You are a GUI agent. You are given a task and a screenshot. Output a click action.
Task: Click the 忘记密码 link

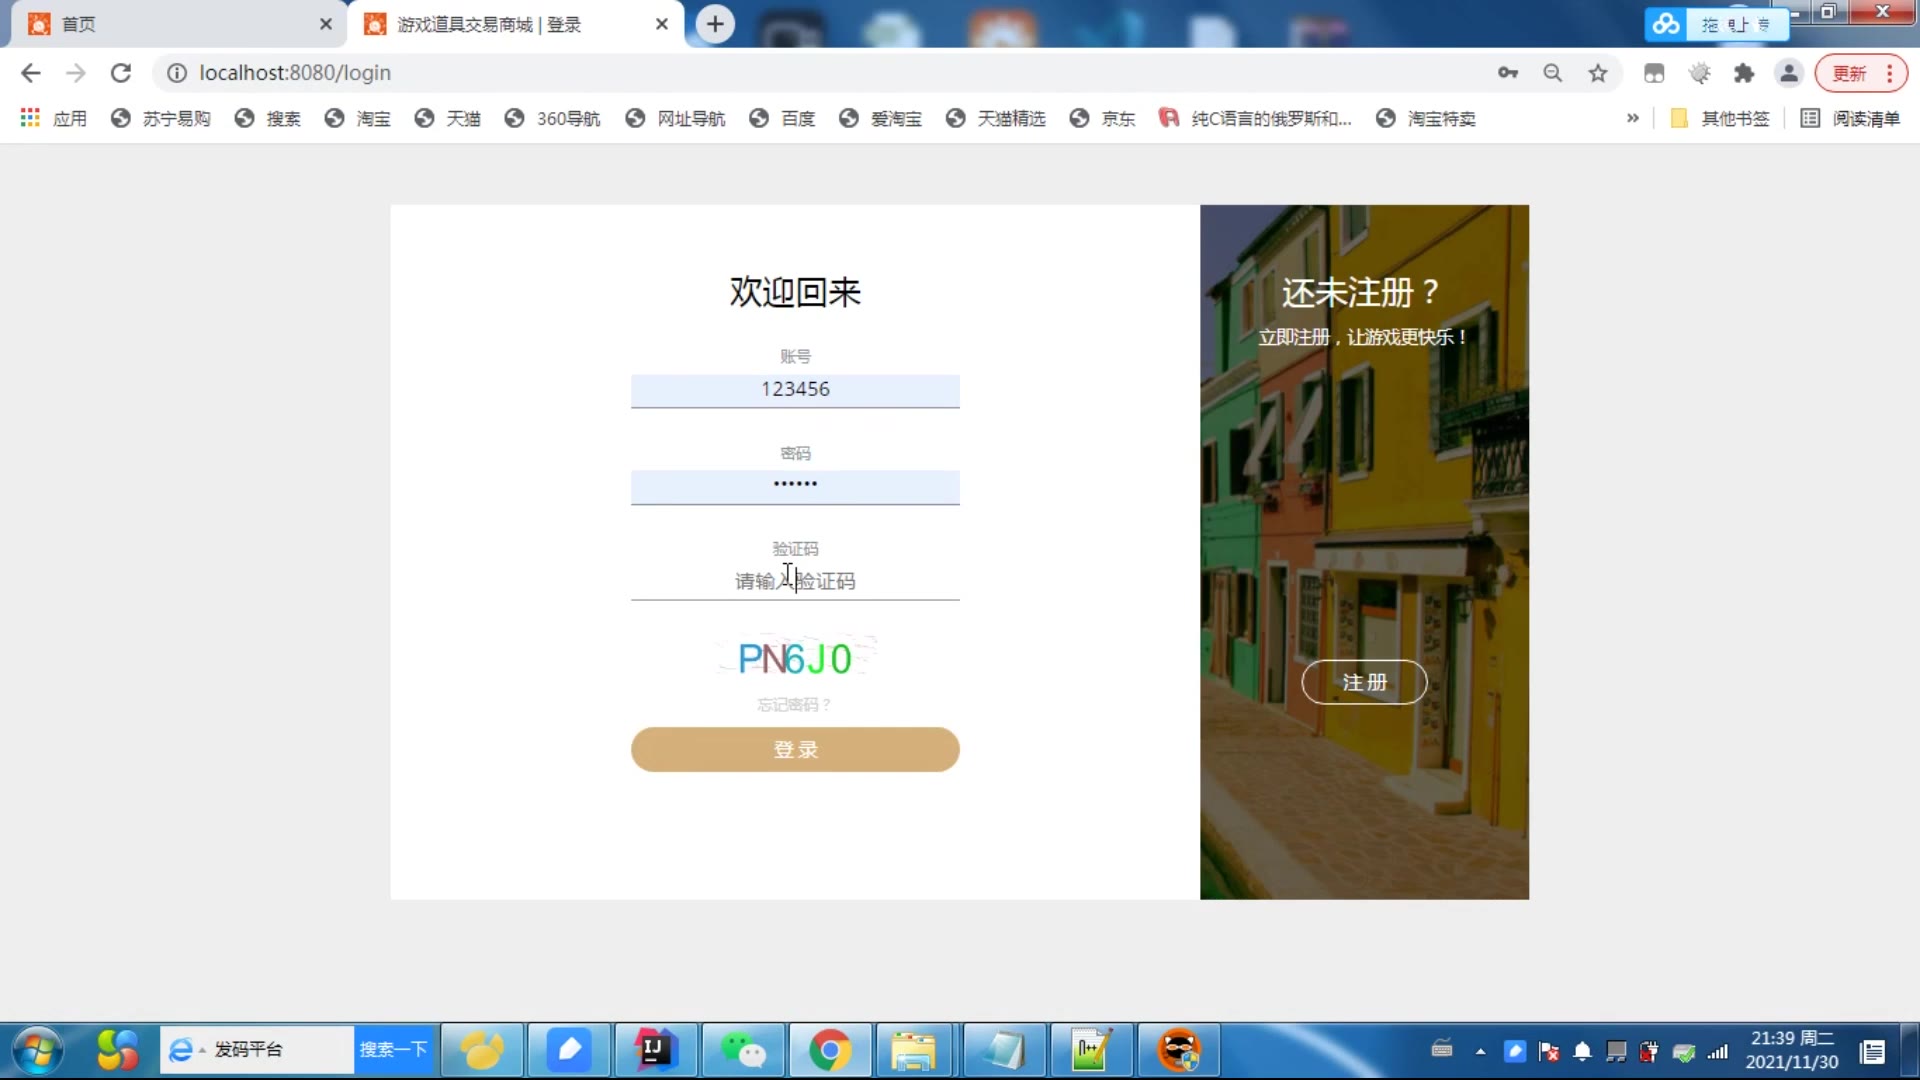tap(795, 705)
